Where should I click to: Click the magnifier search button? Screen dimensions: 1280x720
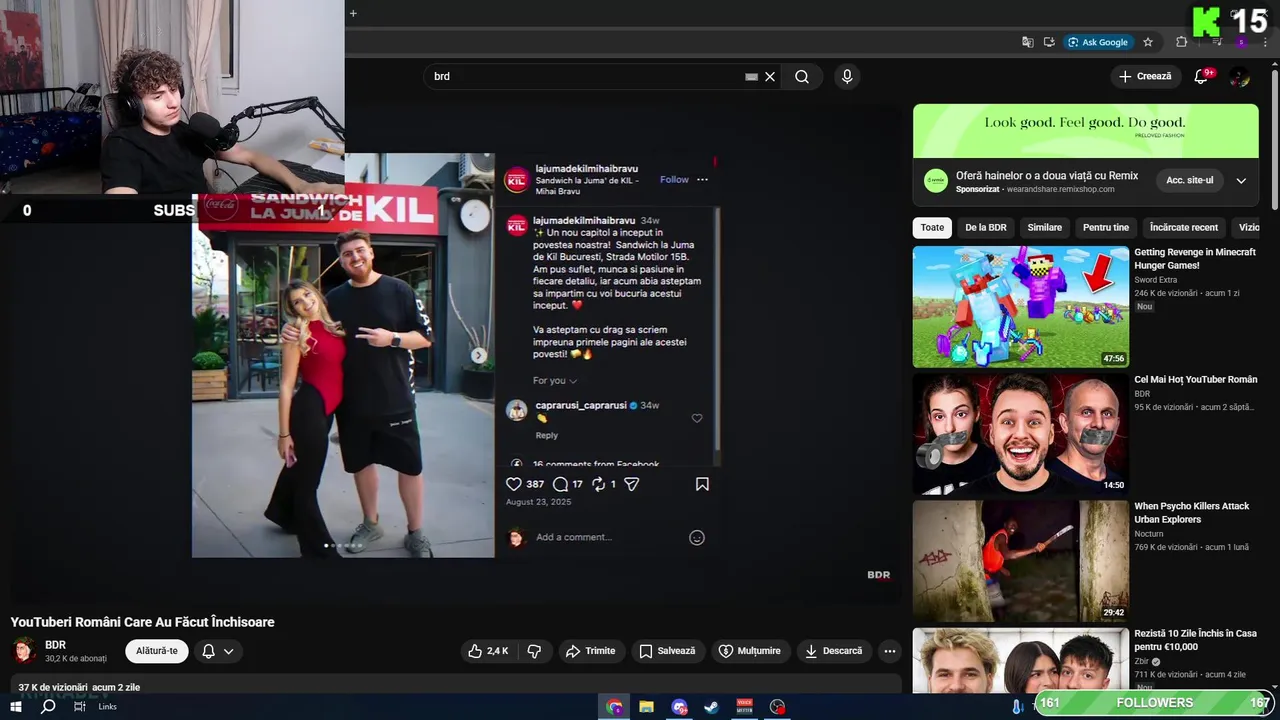pos(802,77)
